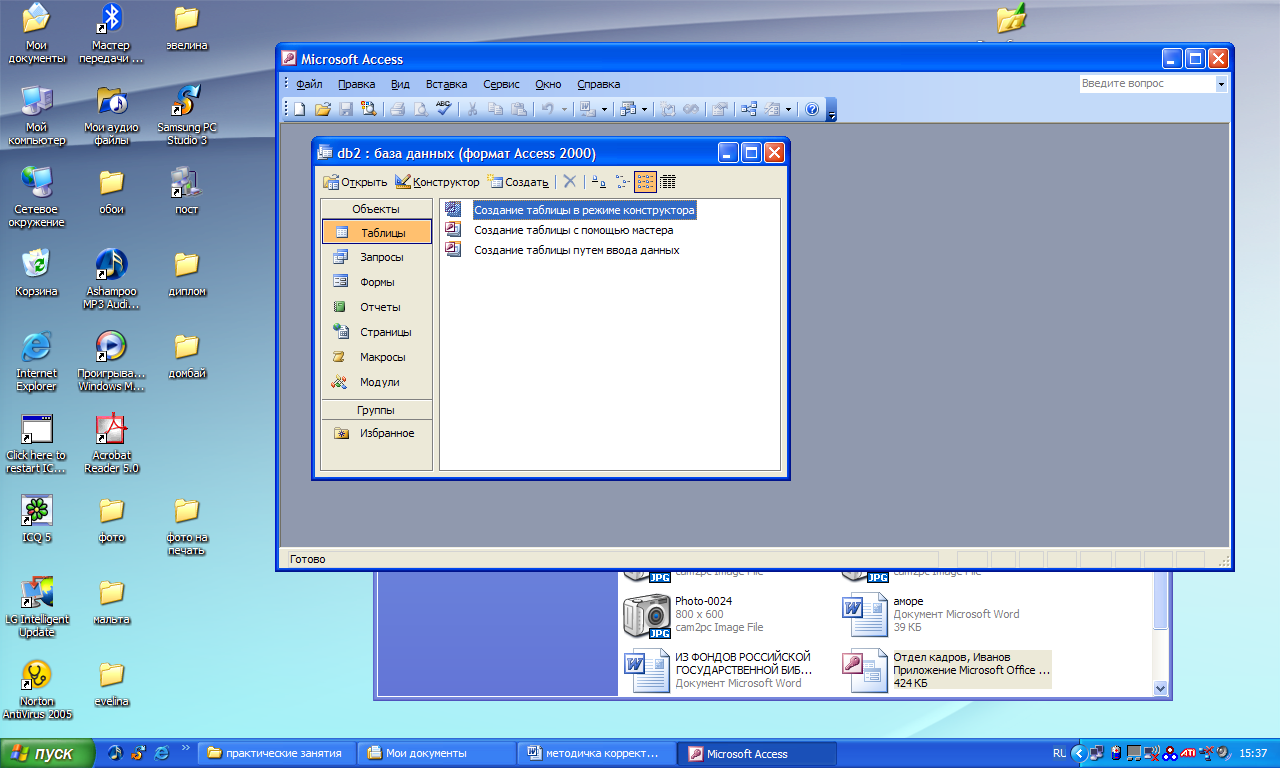Select Таблицы in Objects panel
The height and width of the screenshot is (768, 1280).
[x=377, y=232]
